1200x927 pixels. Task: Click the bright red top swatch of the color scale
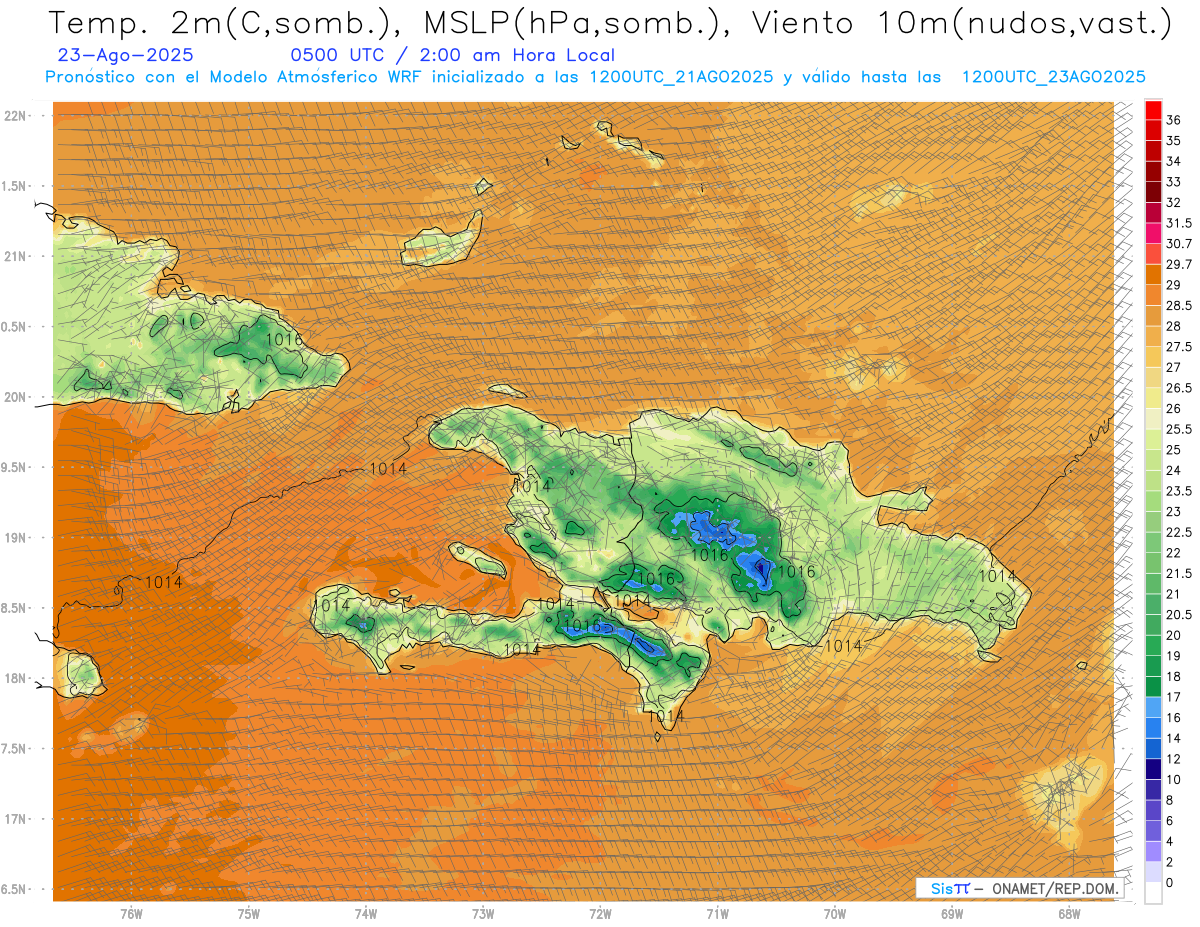point(1153,110)
